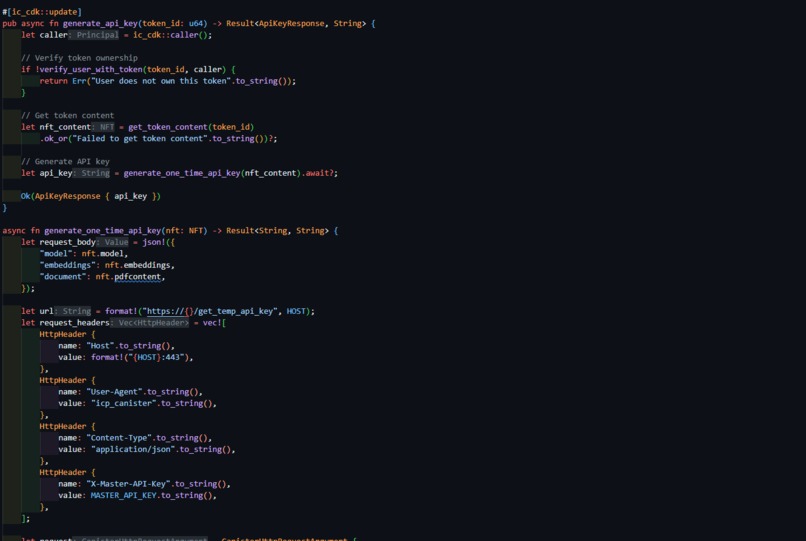Open the https get_temp_api_key URL string

[210, 311]
